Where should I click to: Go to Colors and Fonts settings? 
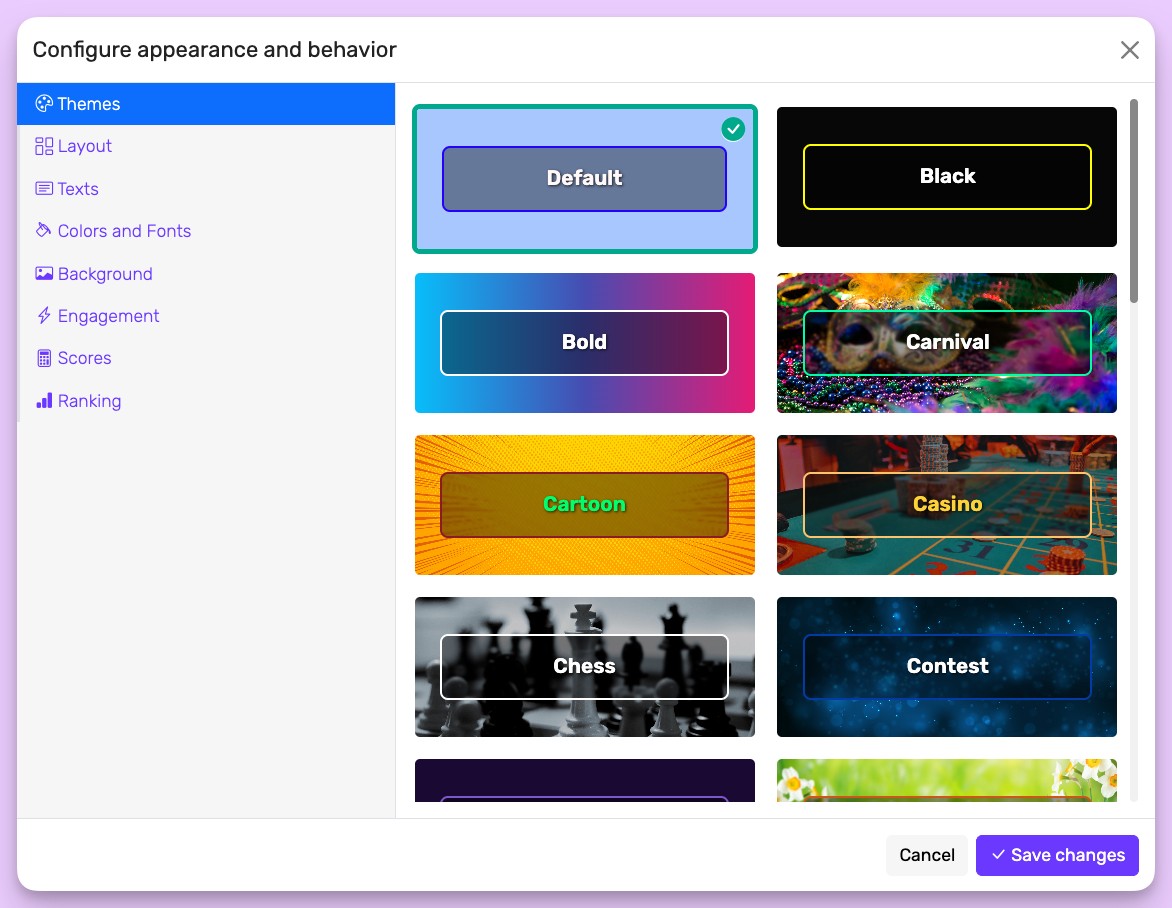[x=206, y=231]
